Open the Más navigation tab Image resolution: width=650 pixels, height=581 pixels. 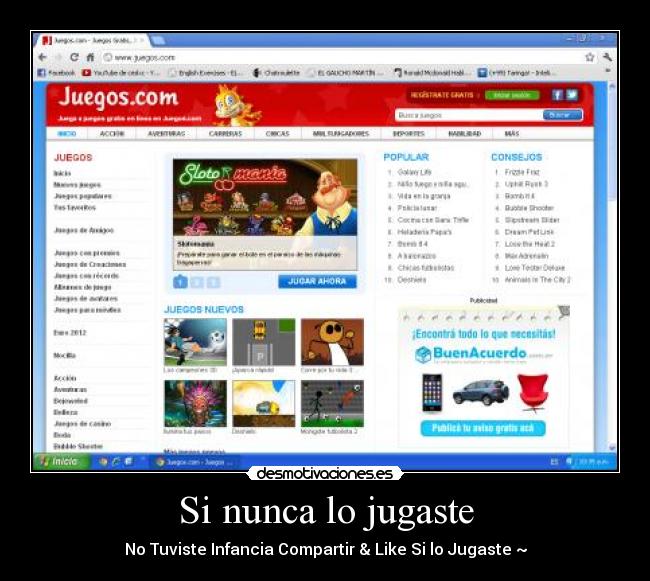coord(512,133)
